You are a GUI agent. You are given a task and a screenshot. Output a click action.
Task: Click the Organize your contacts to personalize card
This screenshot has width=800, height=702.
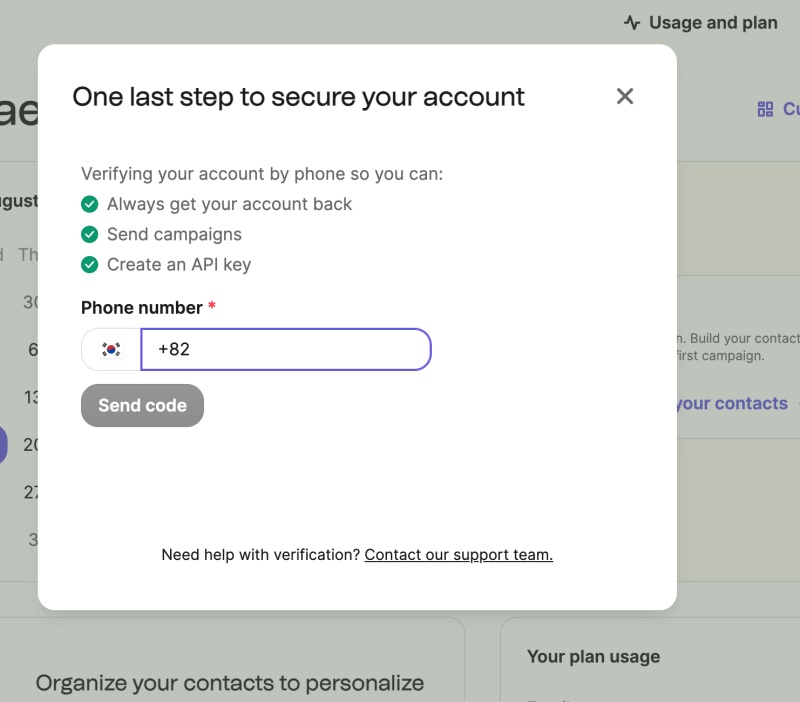[230, 683]
